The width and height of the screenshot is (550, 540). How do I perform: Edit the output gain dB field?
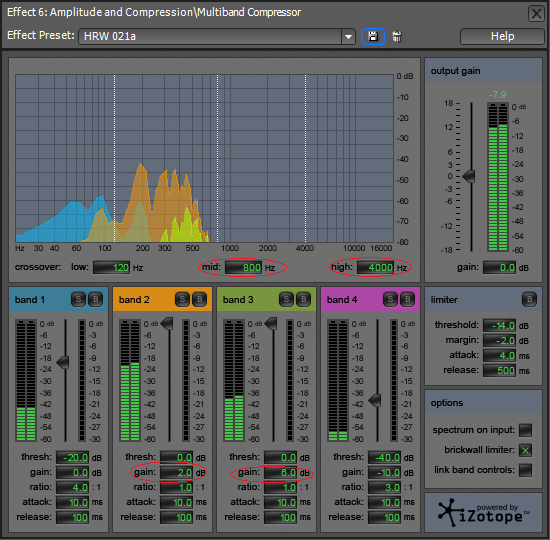499,267
